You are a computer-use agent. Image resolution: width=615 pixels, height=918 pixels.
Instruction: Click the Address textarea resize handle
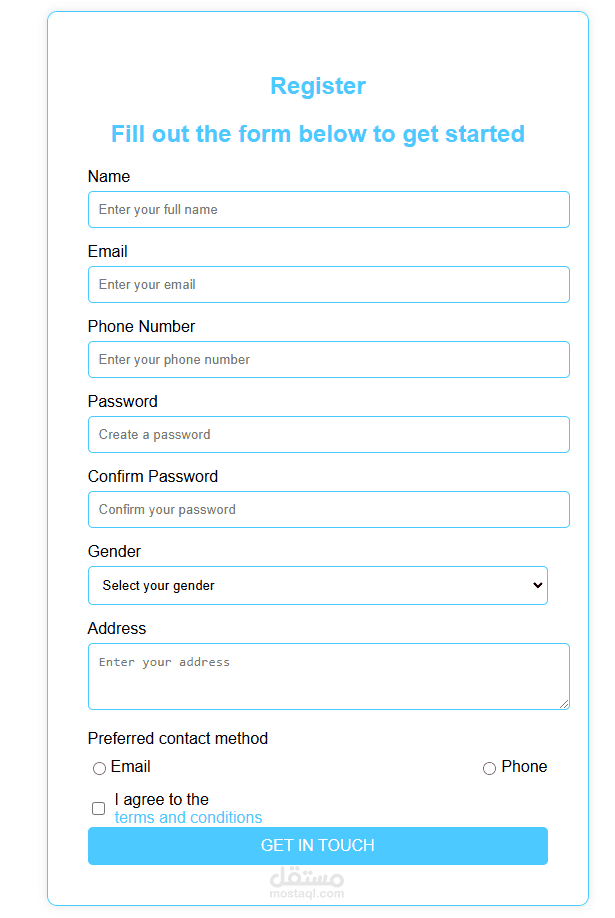(x=564, y=704)
